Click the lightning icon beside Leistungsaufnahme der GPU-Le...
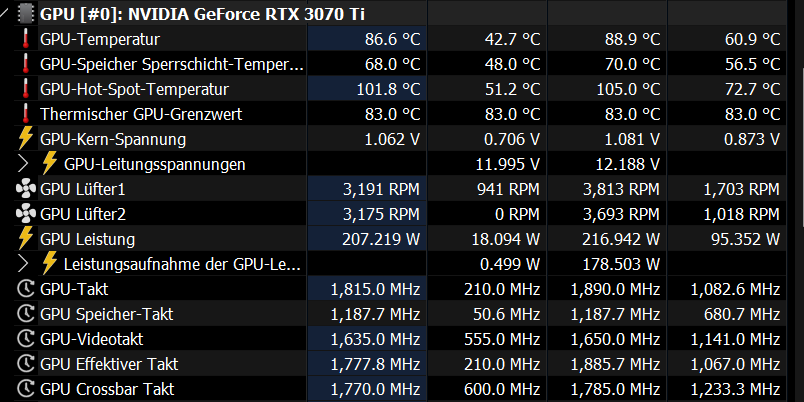Image resolution: width=804 pixels, height=402 pixels. pos(50,264)
